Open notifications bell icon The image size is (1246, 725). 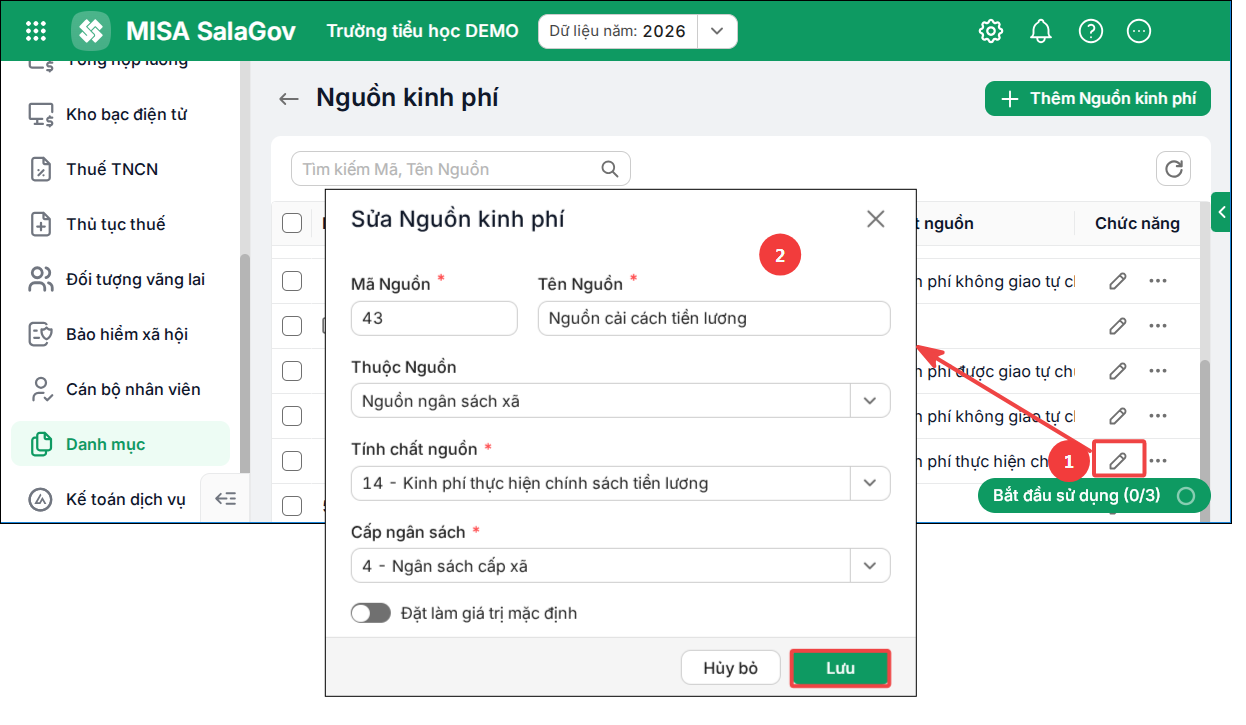coord(1041,31)
